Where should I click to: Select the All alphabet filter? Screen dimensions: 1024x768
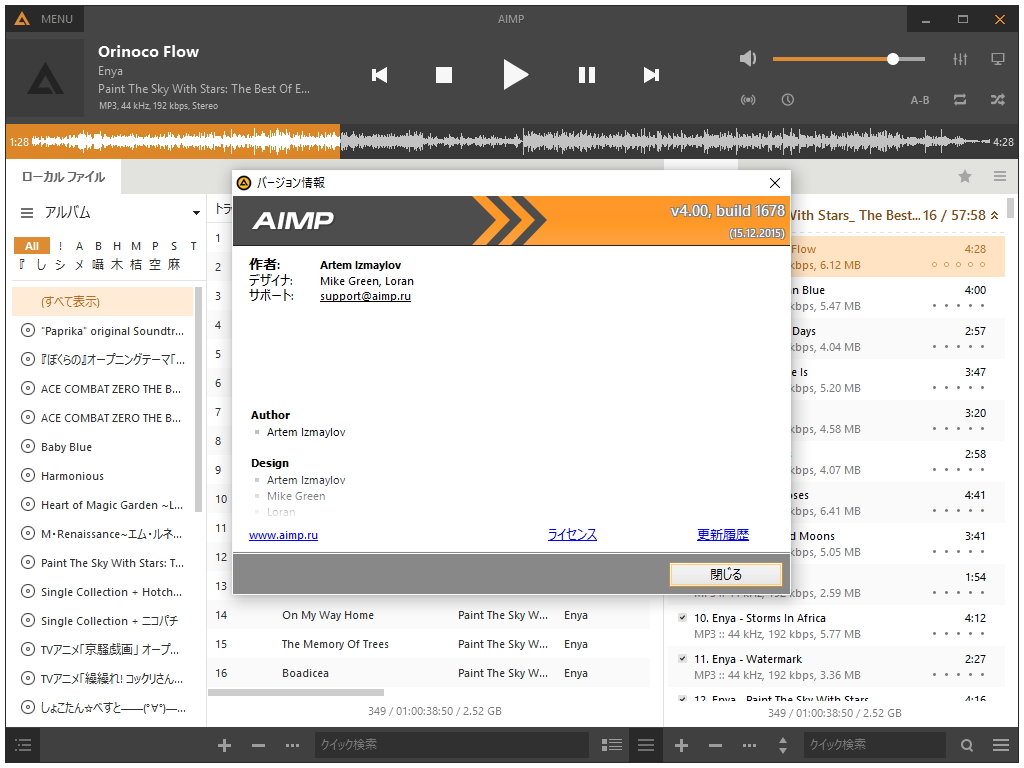31,246
